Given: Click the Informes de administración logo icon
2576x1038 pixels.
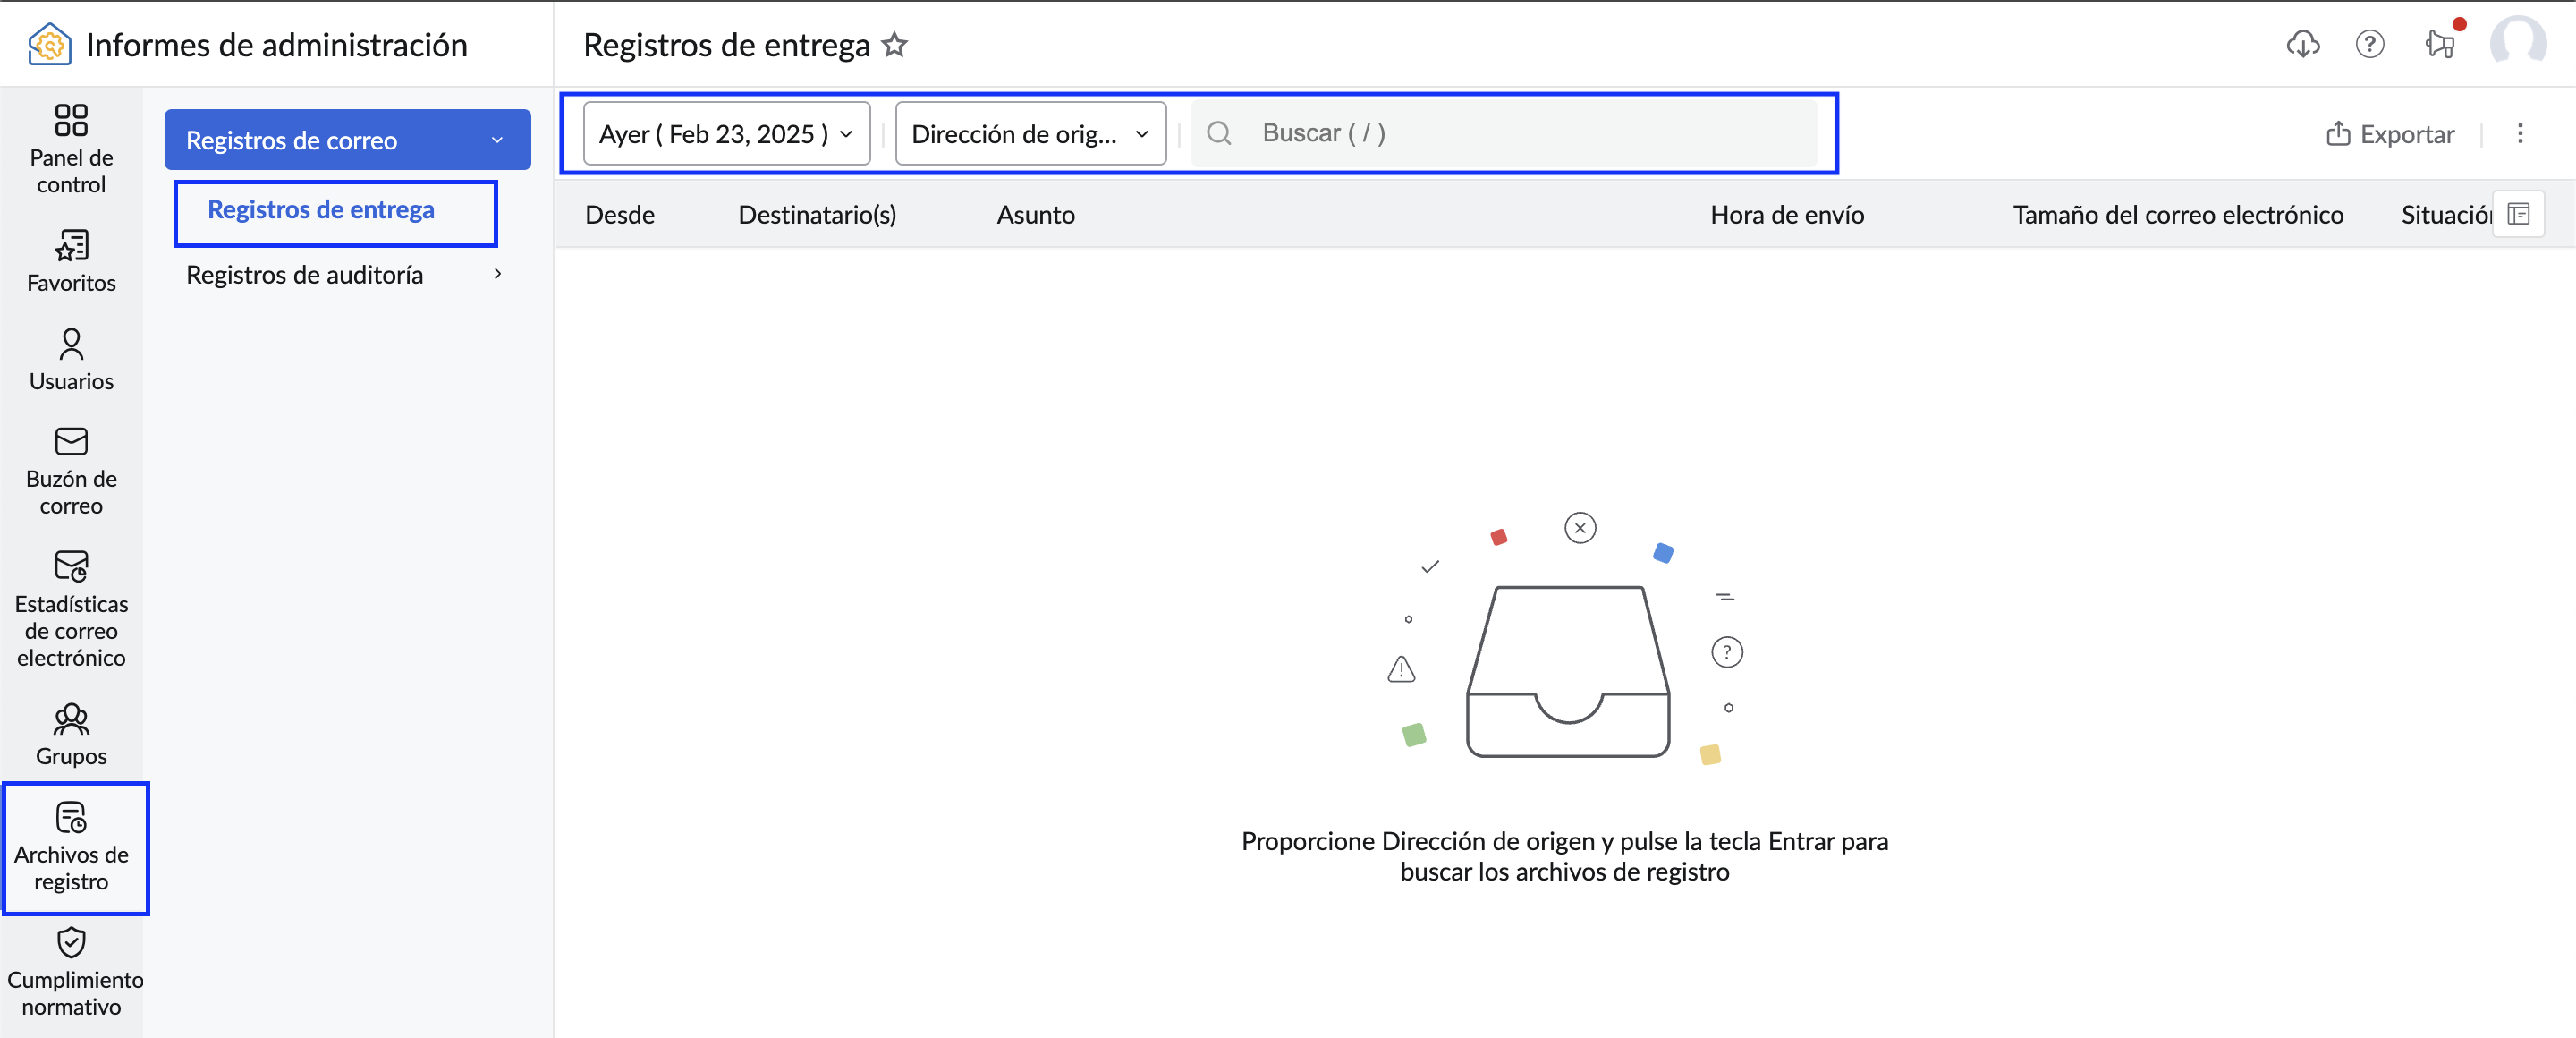Looking at the screenshot, I should click(49, 45).
